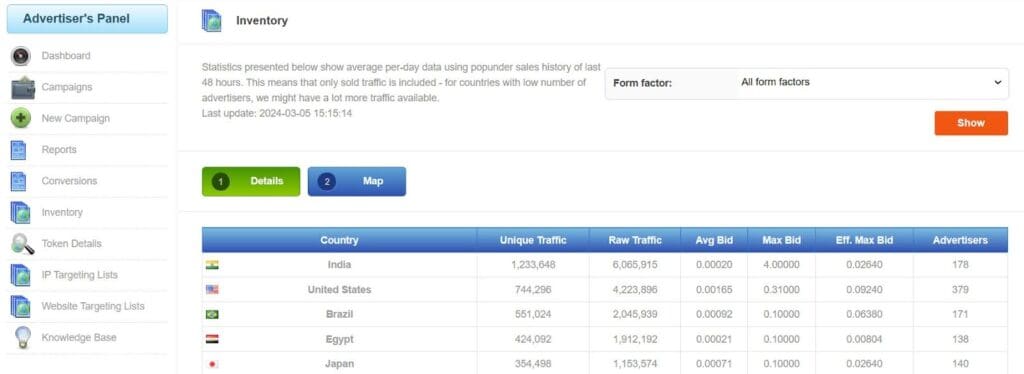
Task: Click the IP Targeting Lists icon
Action: point(20,275)
